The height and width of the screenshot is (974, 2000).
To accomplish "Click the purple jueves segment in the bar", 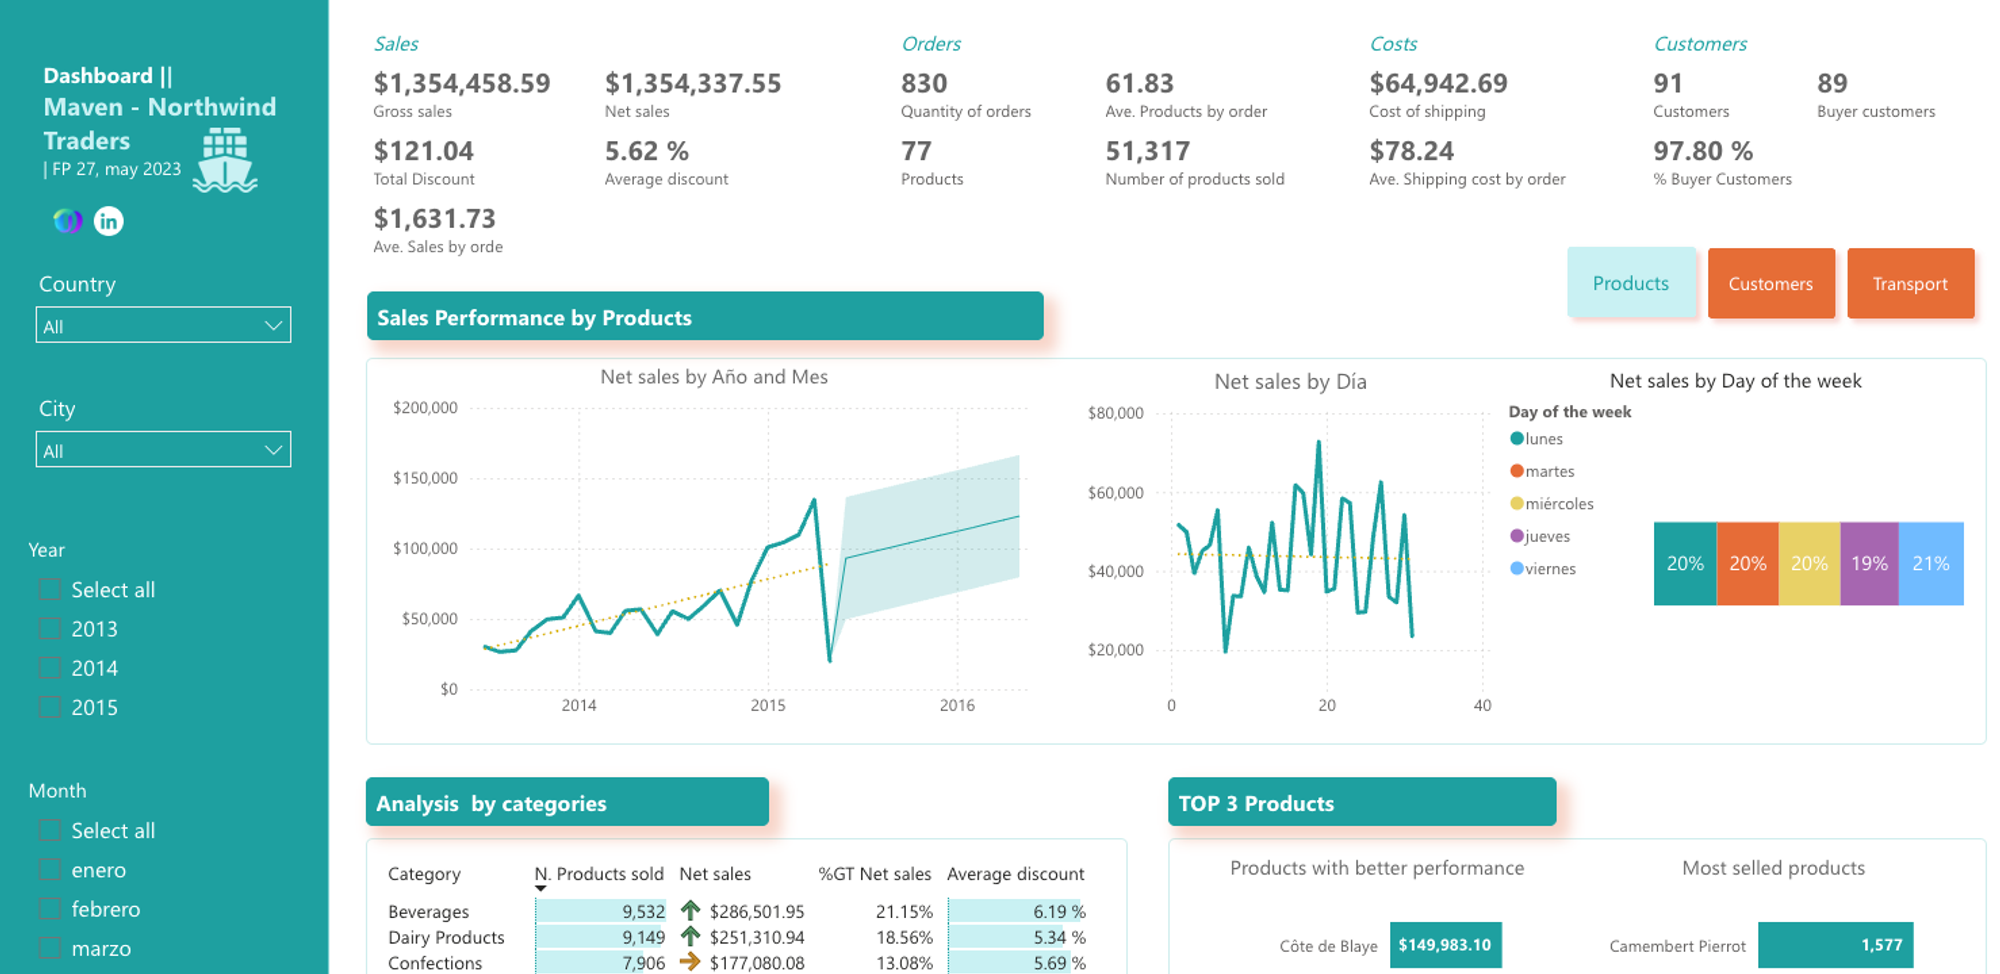I will [1869, 563].
